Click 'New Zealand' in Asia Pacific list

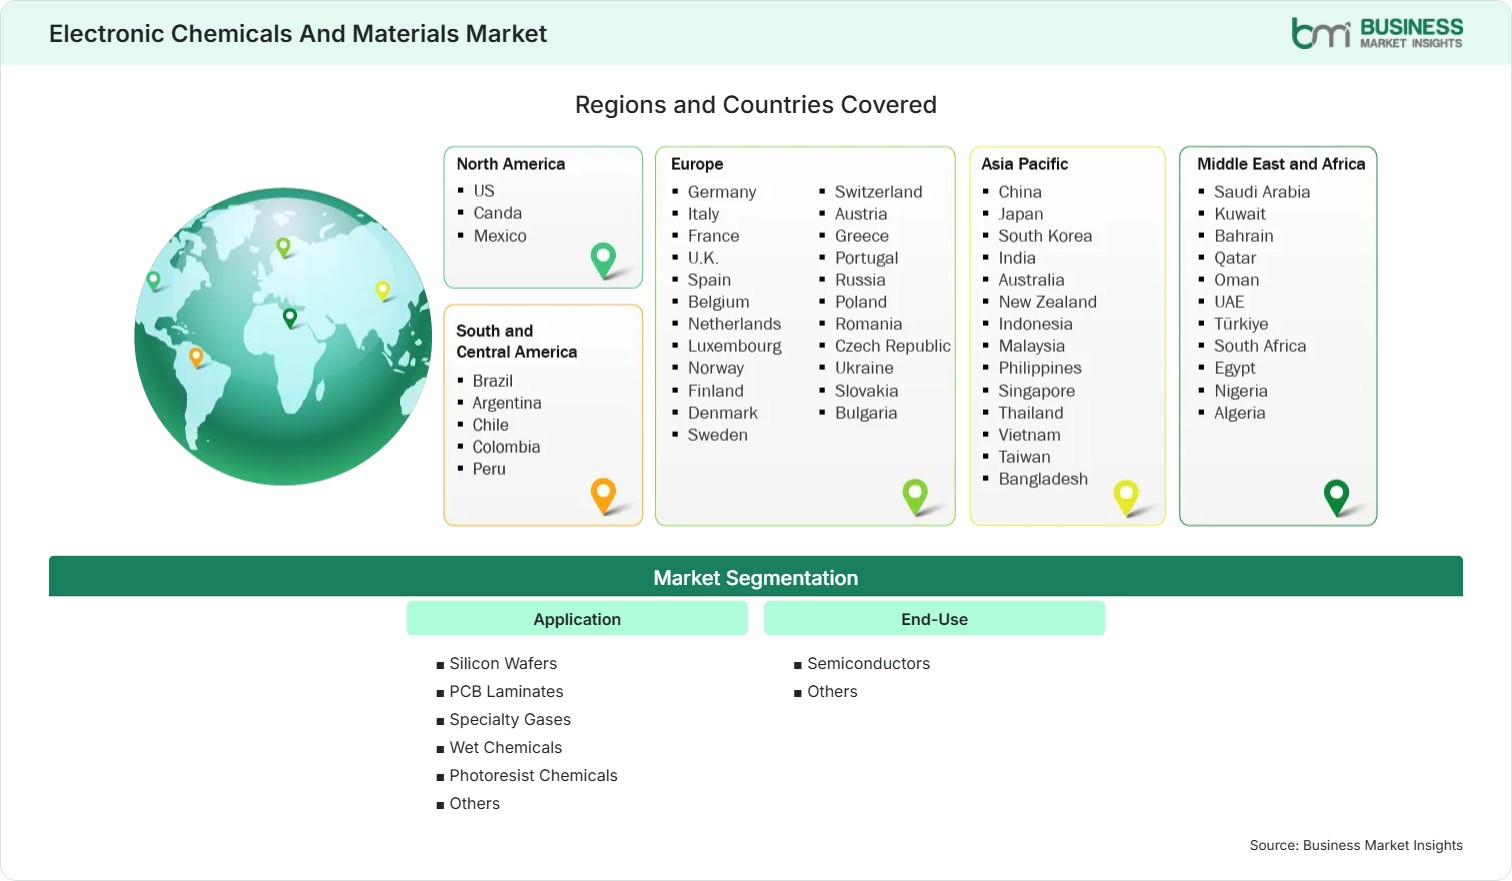pyautogui.click(x=1047, y=302)
